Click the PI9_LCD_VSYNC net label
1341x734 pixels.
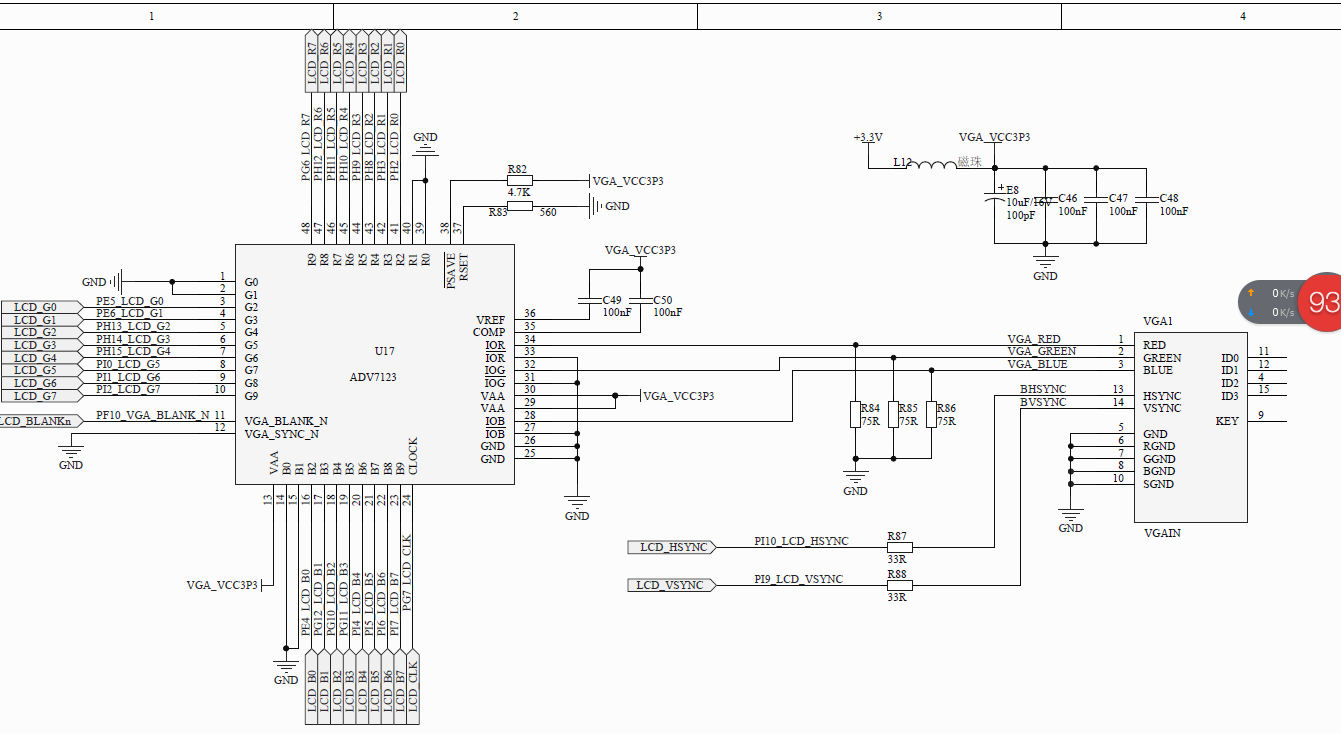coord(798,579)
